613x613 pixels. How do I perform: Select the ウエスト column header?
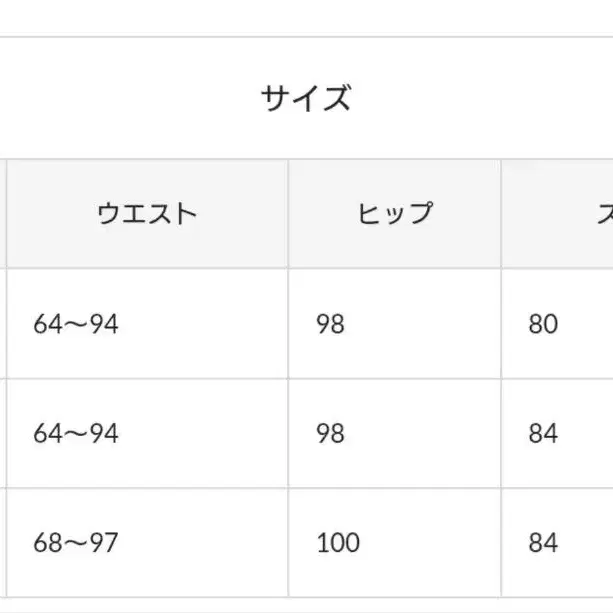pos(147,213)
